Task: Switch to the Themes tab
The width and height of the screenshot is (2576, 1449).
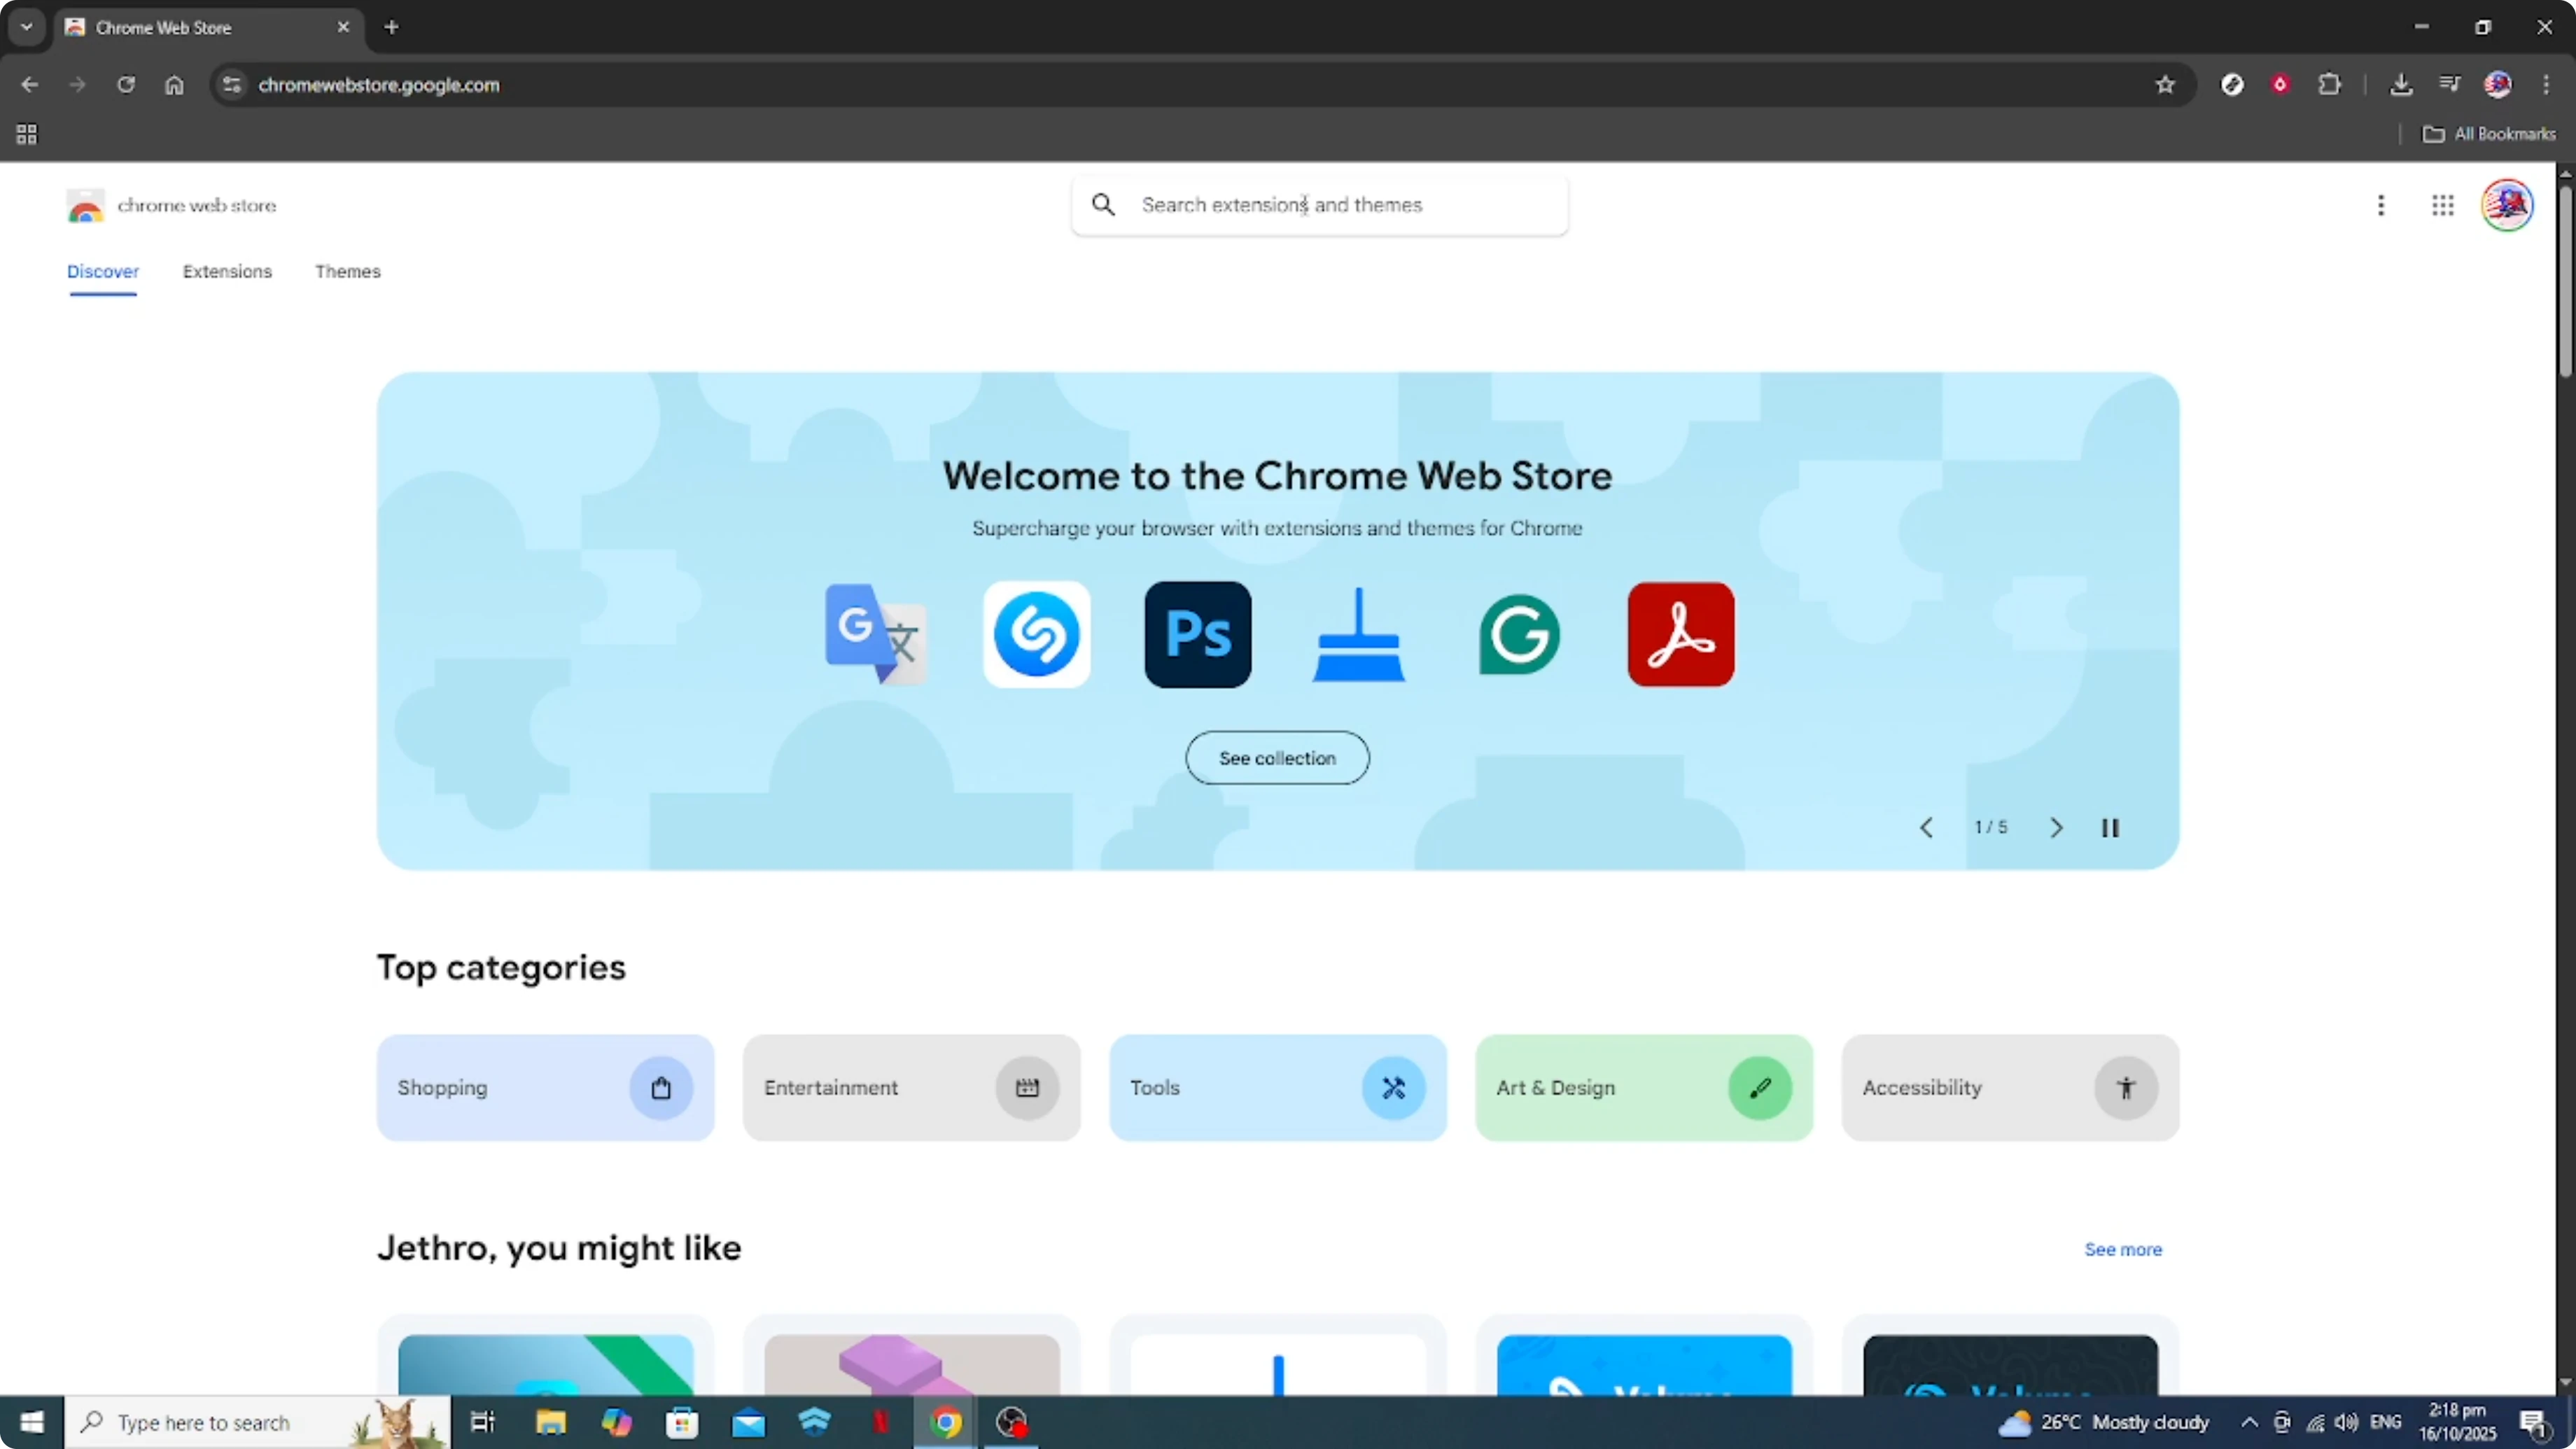Action: [348, 271]
